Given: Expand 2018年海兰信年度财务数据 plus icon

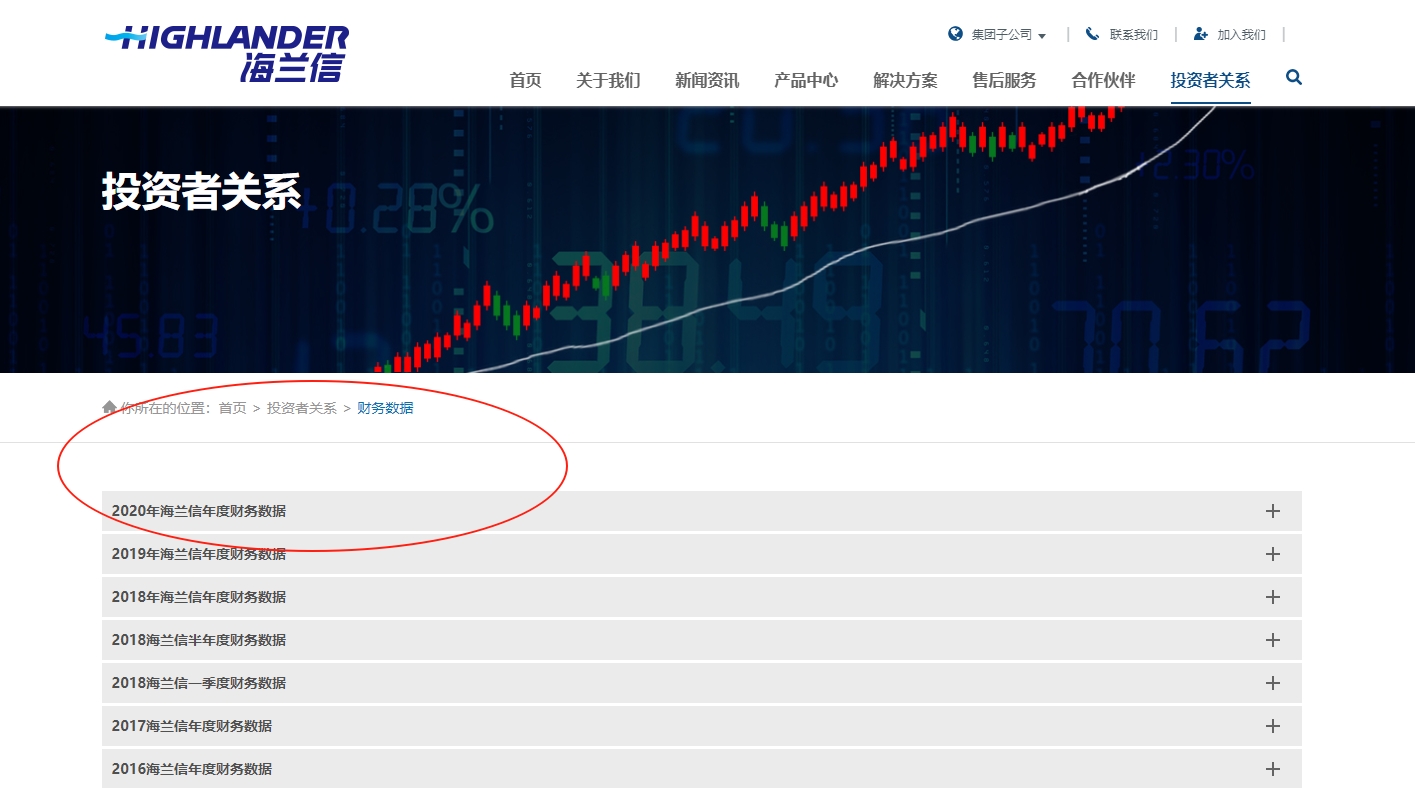Looking at the screenshot, I should (1273, 597).
